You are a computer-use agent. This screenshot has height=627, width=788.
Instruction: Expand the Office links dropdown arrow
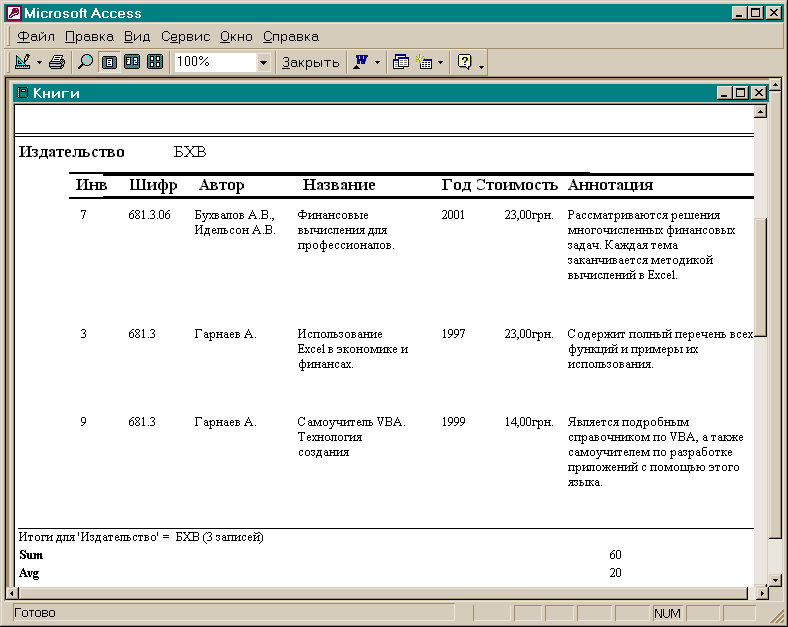click(377, 62)
